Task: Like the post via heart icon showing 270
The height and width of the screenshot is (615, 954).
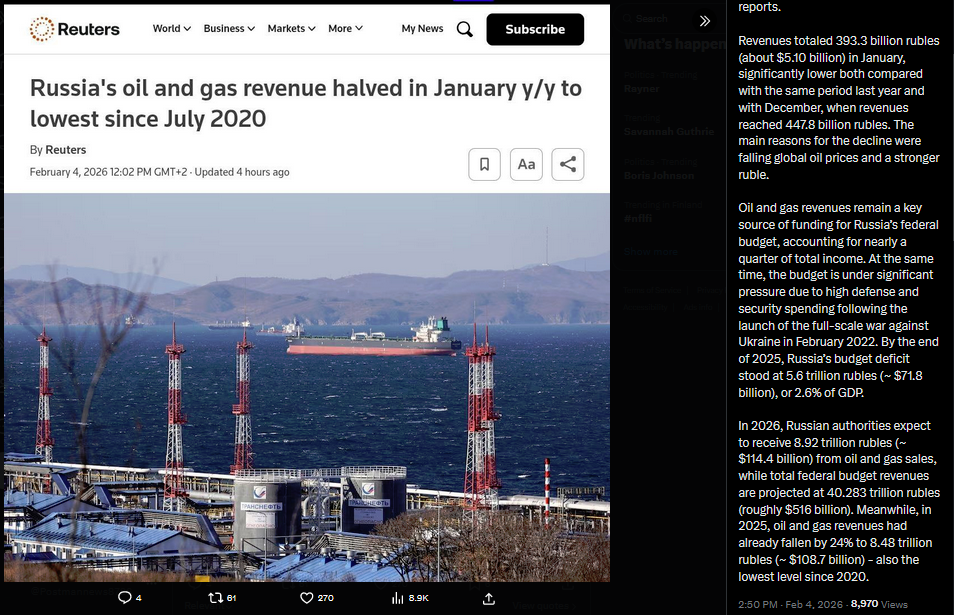Action: point(317,598)
